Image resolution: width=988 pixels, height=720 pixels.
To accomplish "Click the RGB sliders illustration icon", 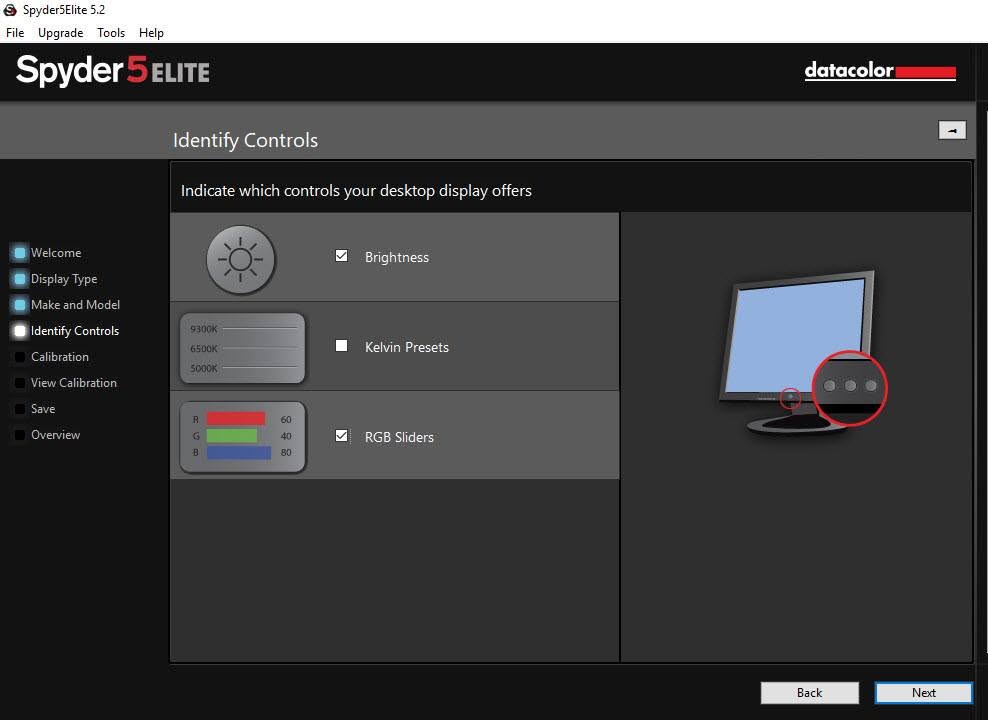I will (x=243, y=437).
